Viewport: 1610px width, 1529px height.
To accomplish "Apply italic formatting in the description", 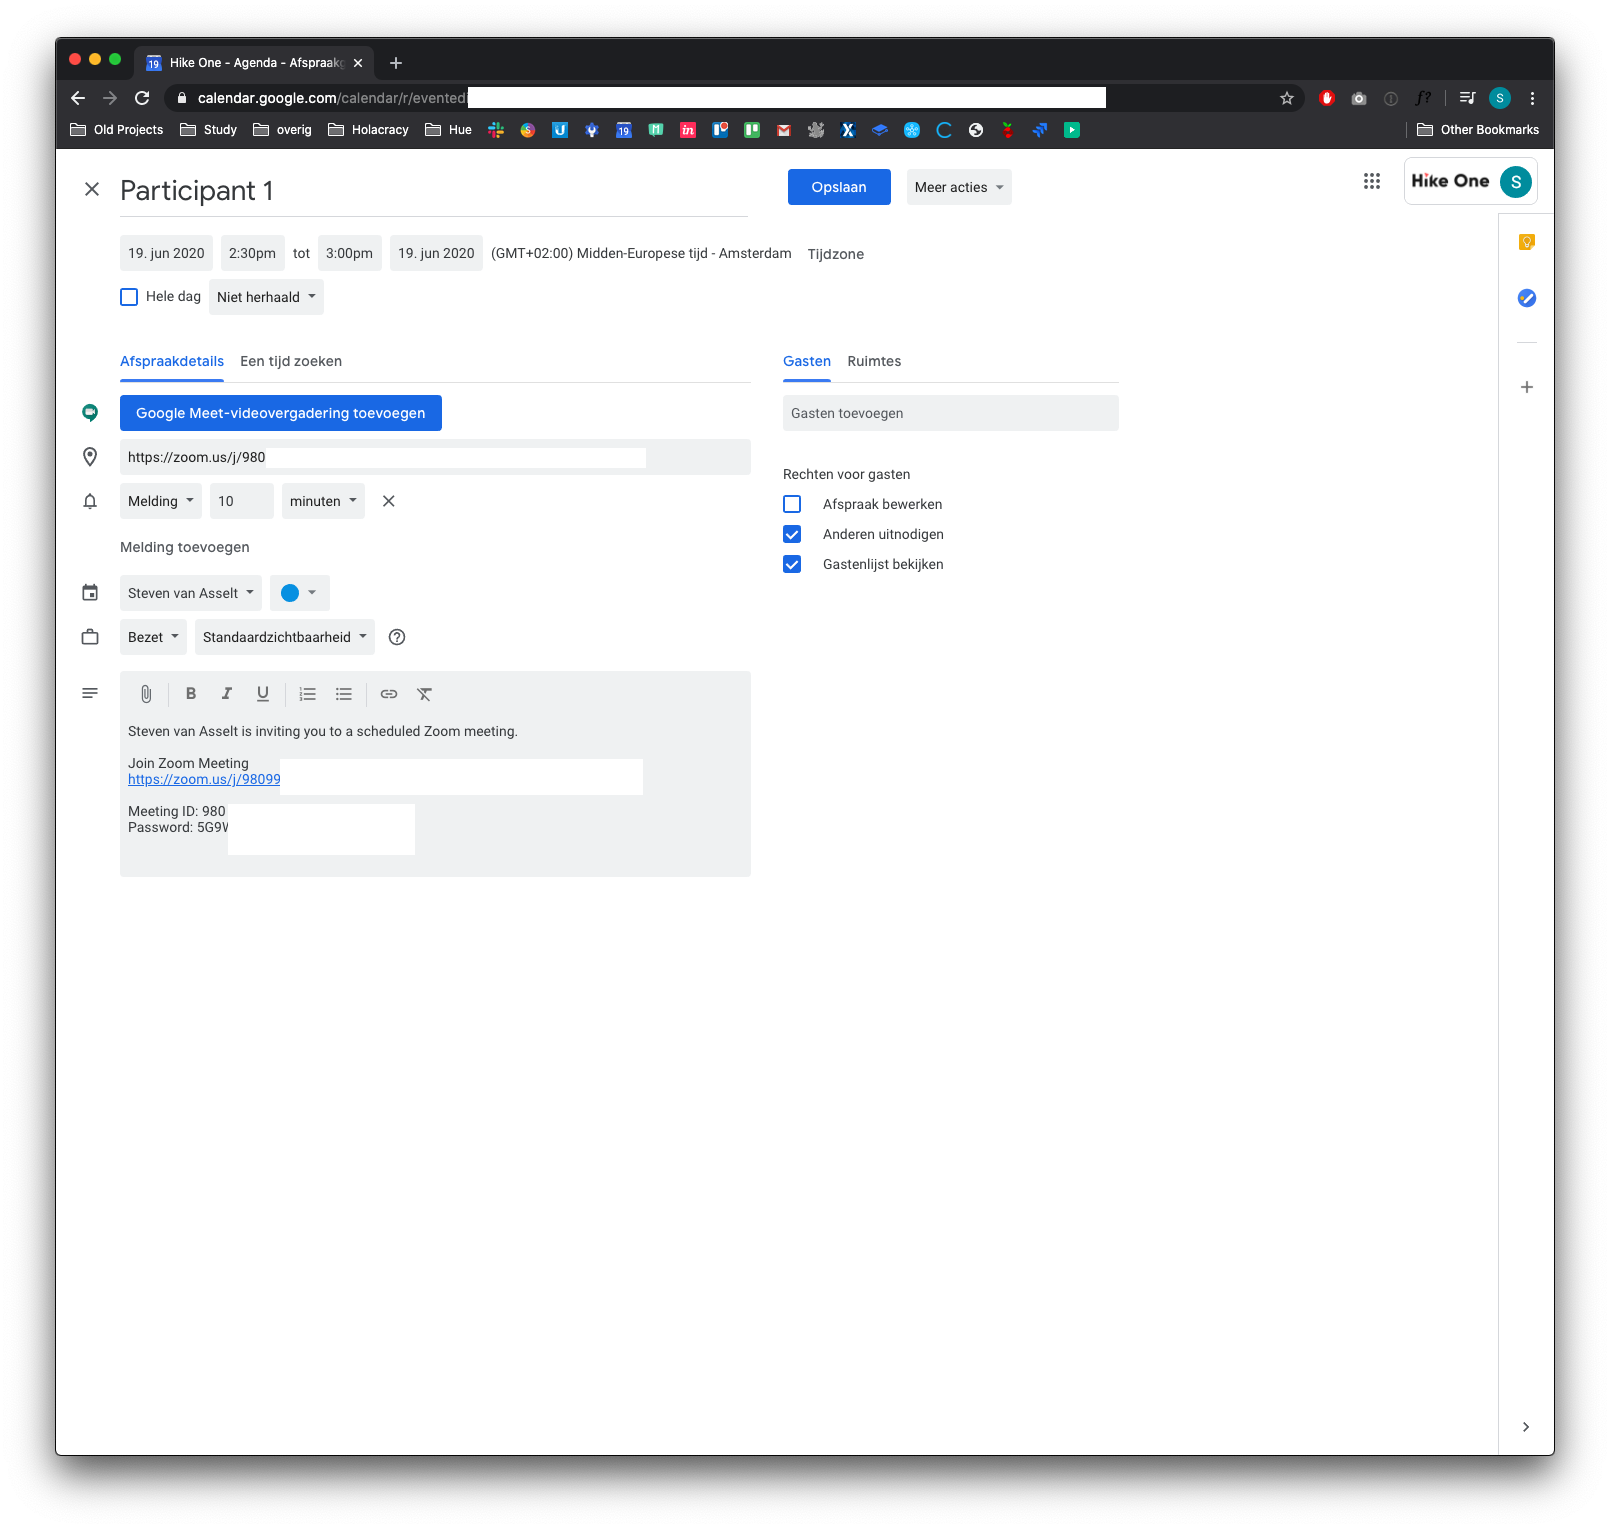I will point(227,693).
